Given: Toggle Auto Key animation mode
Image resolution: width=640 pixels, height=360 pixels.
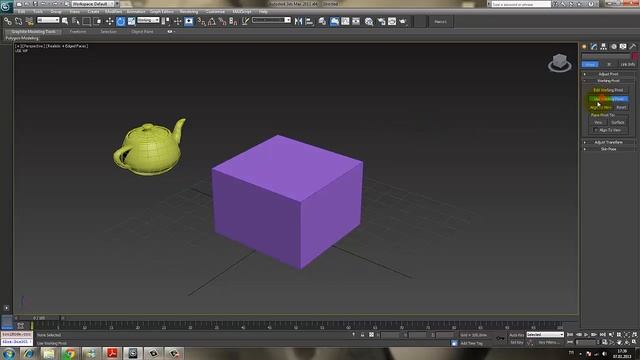Looking at the screenshot, I should coord(516,335).
